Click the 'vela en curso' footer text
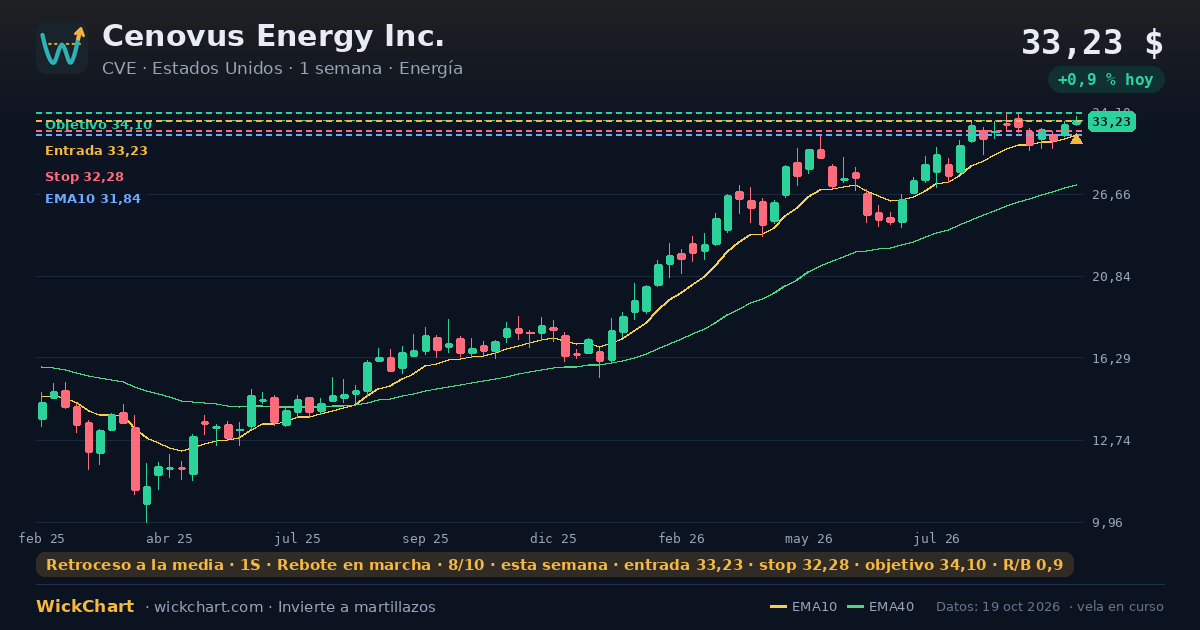1200x630 pixels. click(x=1122, y=607)
